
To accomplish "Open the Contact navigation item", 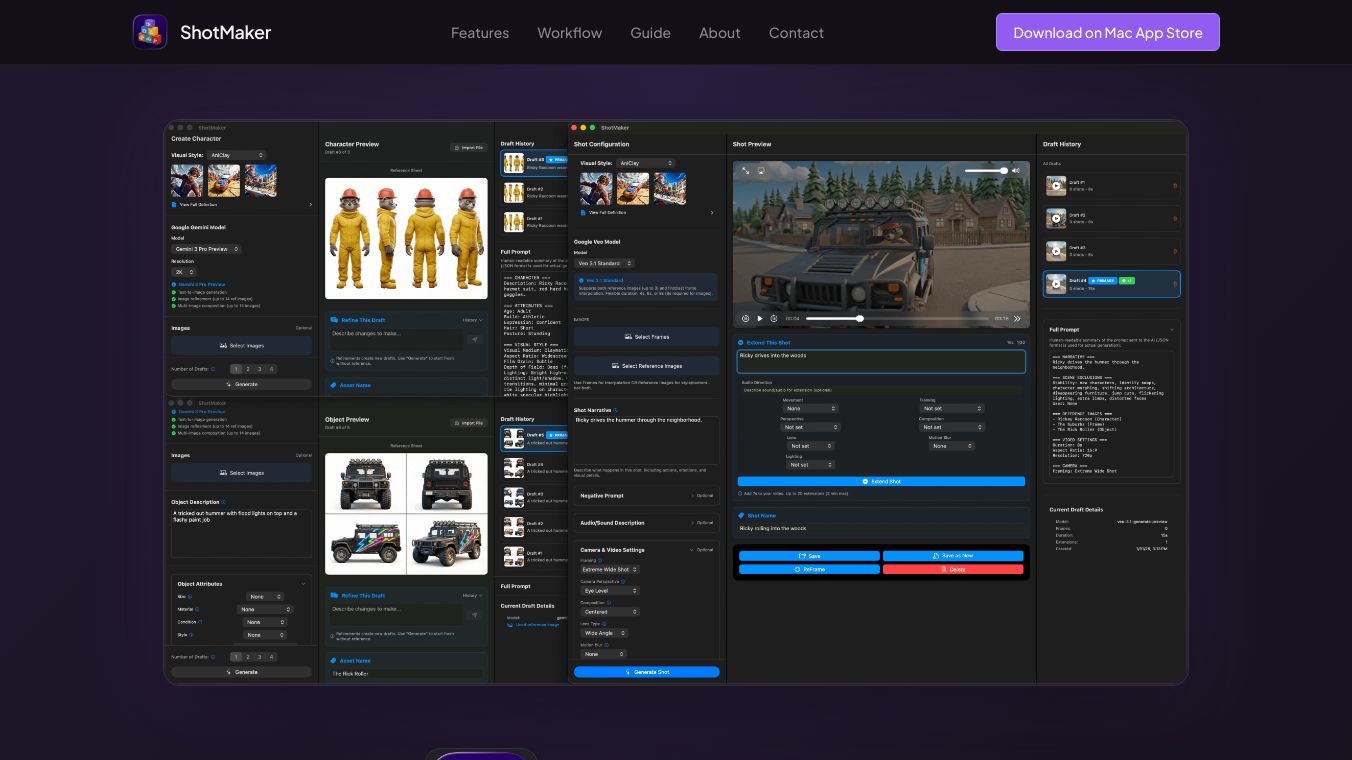I will (x=797, y=33).
